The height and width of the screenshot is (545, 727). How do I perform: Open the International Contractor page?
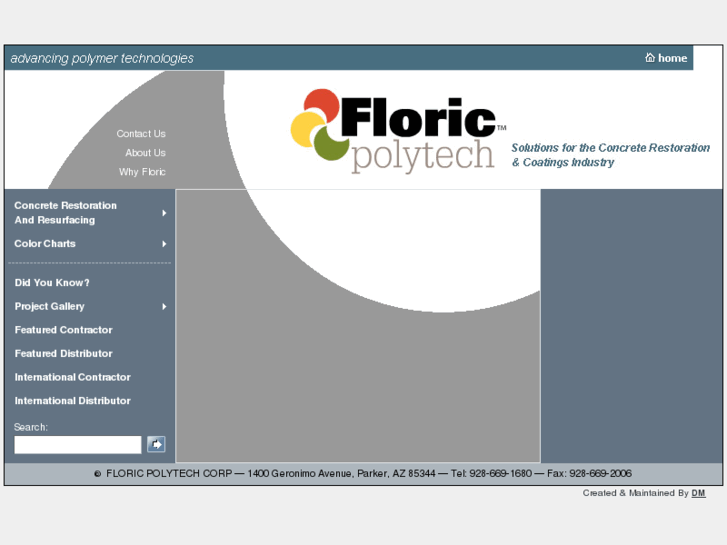[72, 377]
